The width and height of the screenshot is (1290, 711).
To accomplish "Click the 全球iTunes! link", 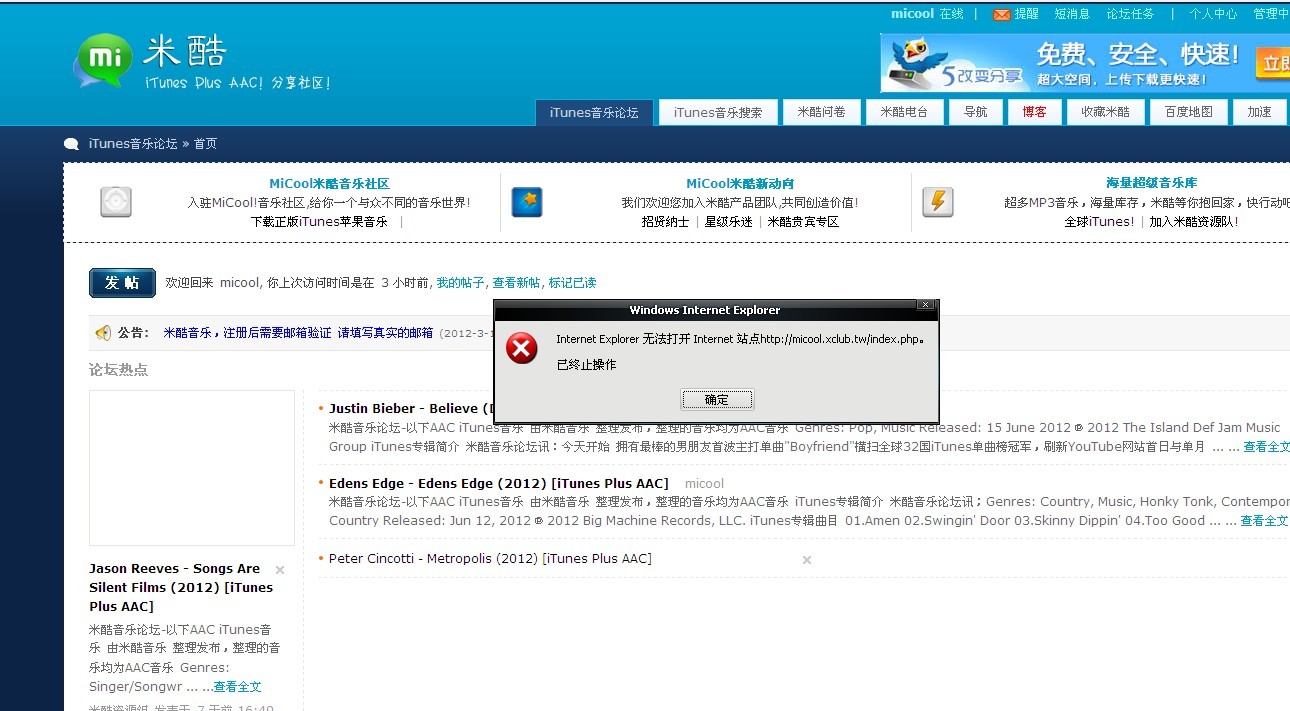I will click(x=1099, y=222).
